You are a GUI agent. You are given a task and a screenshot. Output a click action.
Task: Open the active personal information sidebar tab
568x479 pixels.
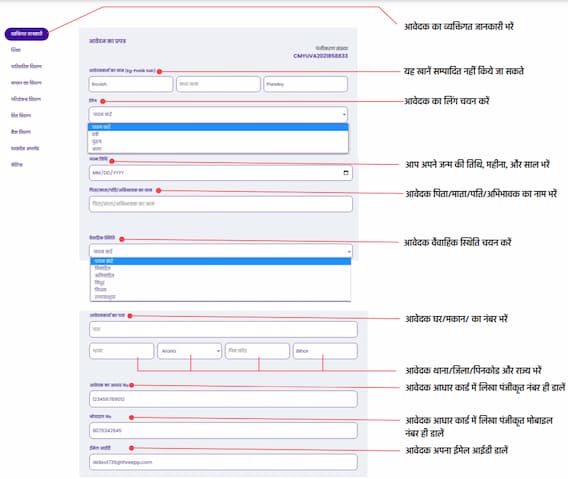[26, 34]
